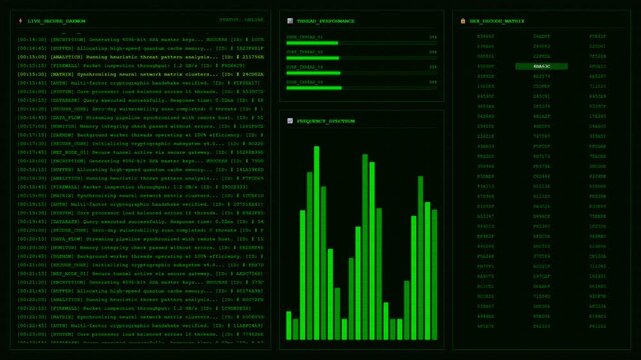This screenshot has height=360, width=641.
Task: Select the bright 00:15:30 MATRIX log line
Action: click(x=141, y=74)
